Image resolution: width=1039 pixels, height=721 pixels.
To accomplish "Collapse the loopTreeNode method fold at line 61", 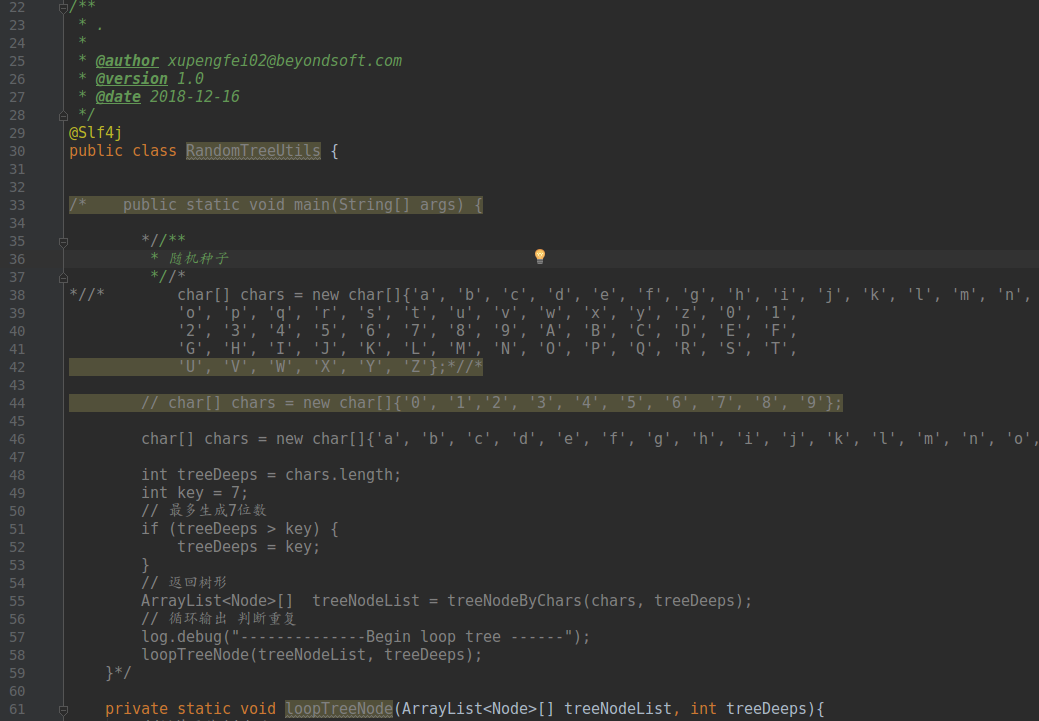I will click(x=64, y=710).
